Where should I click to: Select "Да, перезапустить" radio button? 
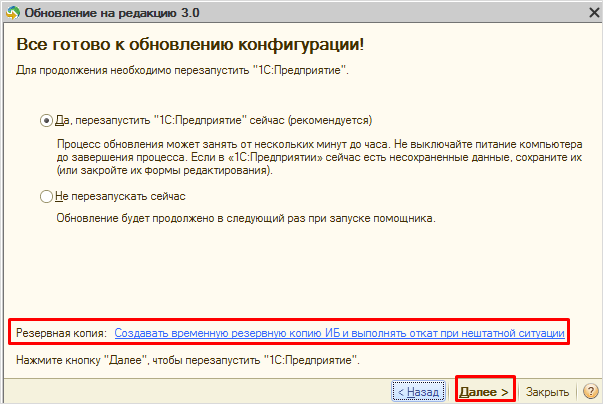(x=46, y=120)
